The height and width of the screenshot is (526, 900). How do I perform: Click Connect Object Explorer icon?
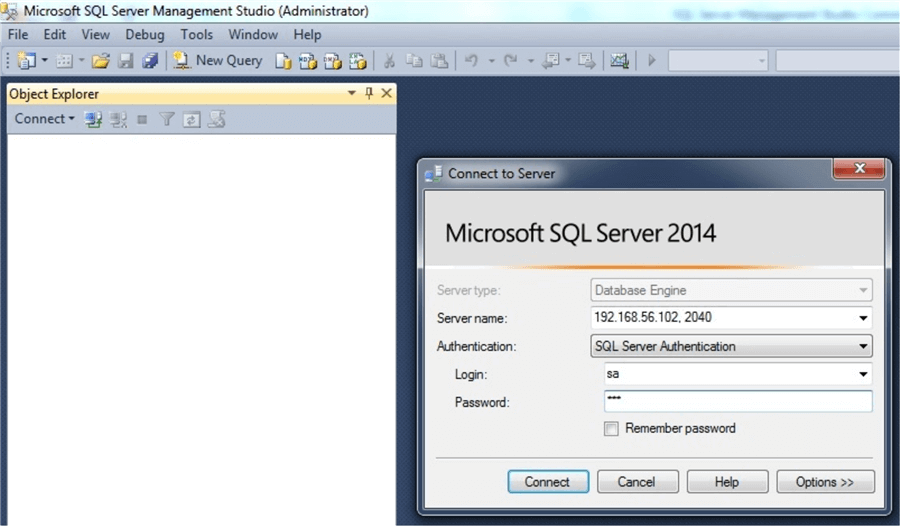[x=93, y=119]
